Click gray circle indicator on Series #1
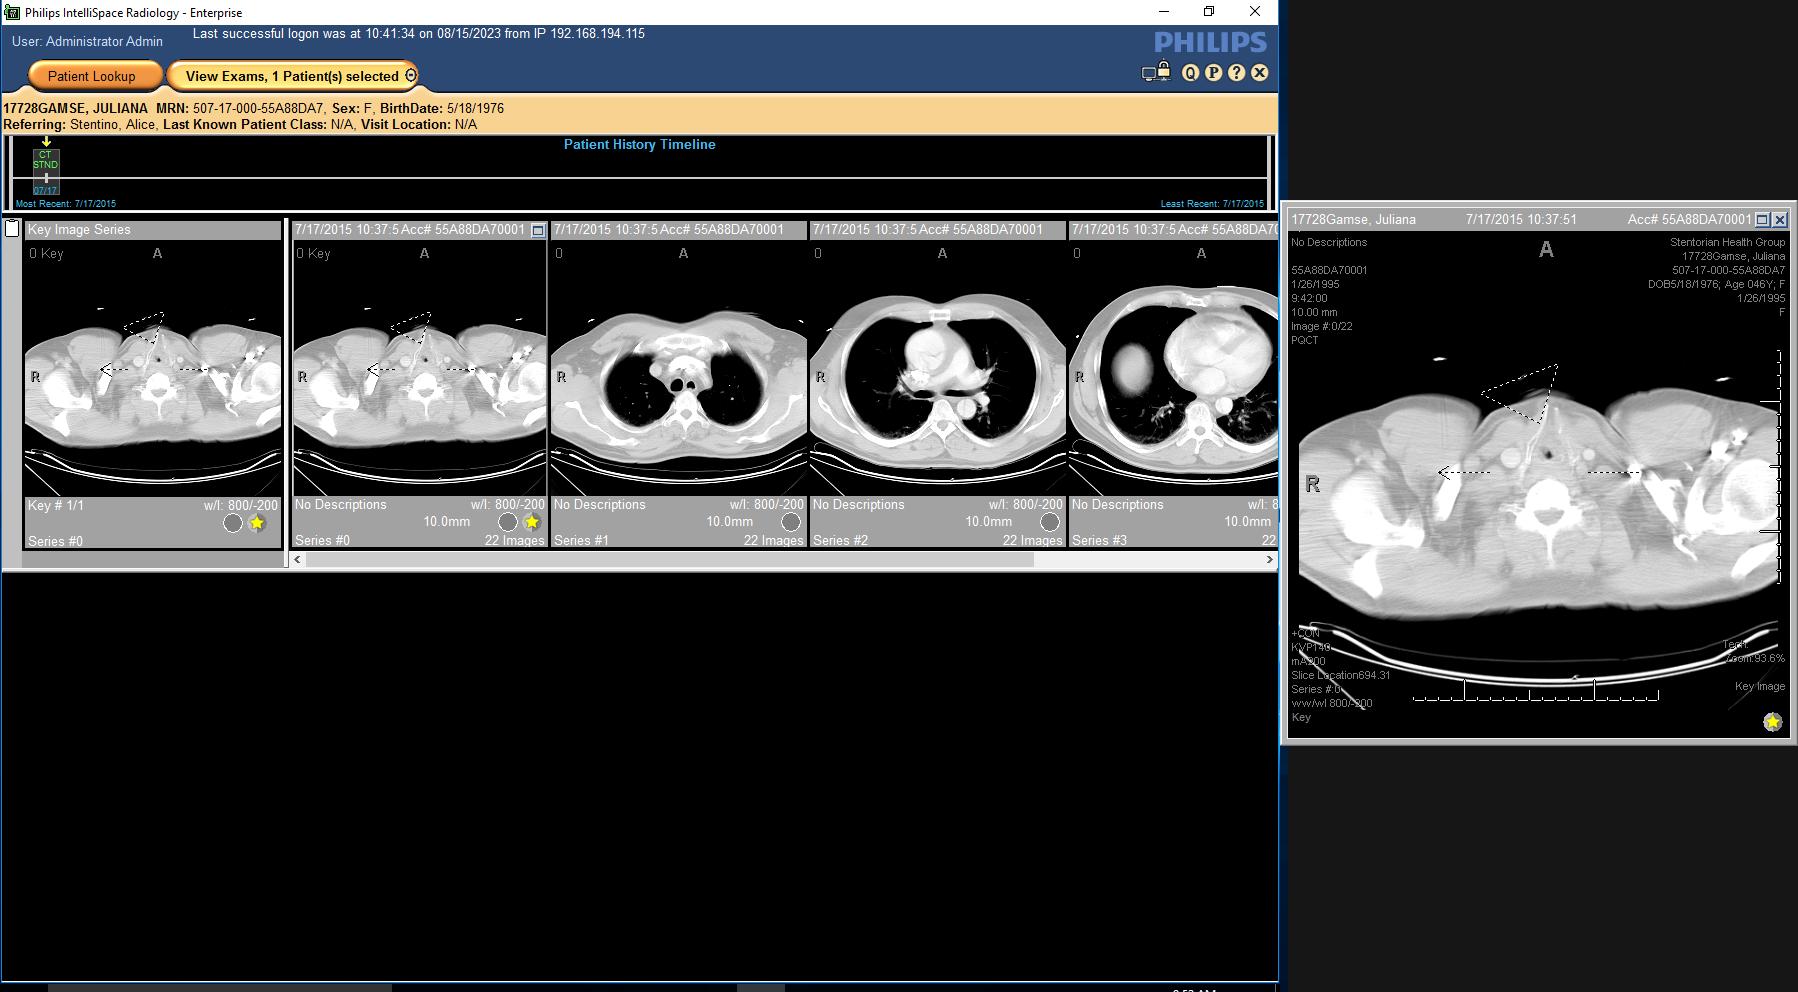Image resolution: width=1798 pixels, height=992 pixels. tap(791, 522)
